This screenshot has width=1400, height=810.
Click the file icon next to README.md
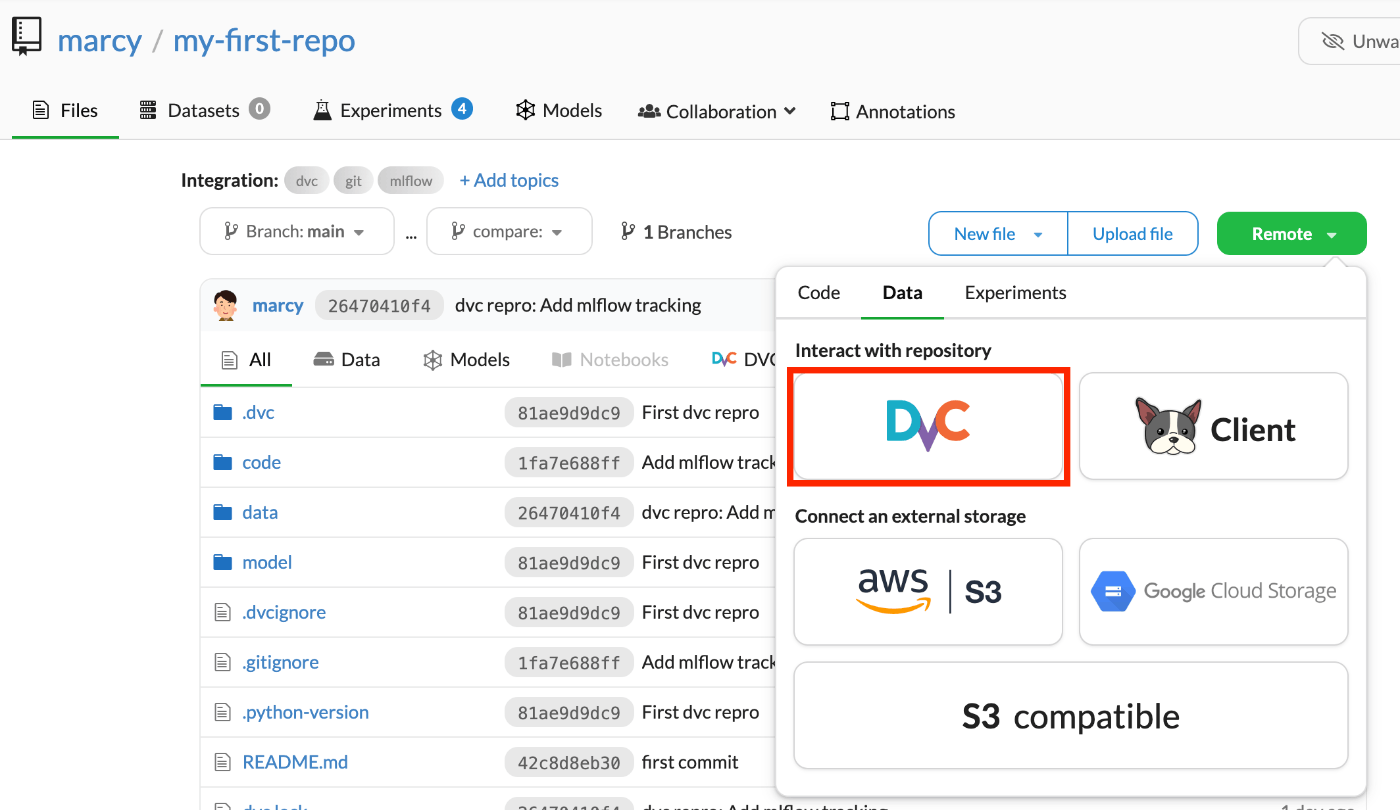tap(222, 762)
